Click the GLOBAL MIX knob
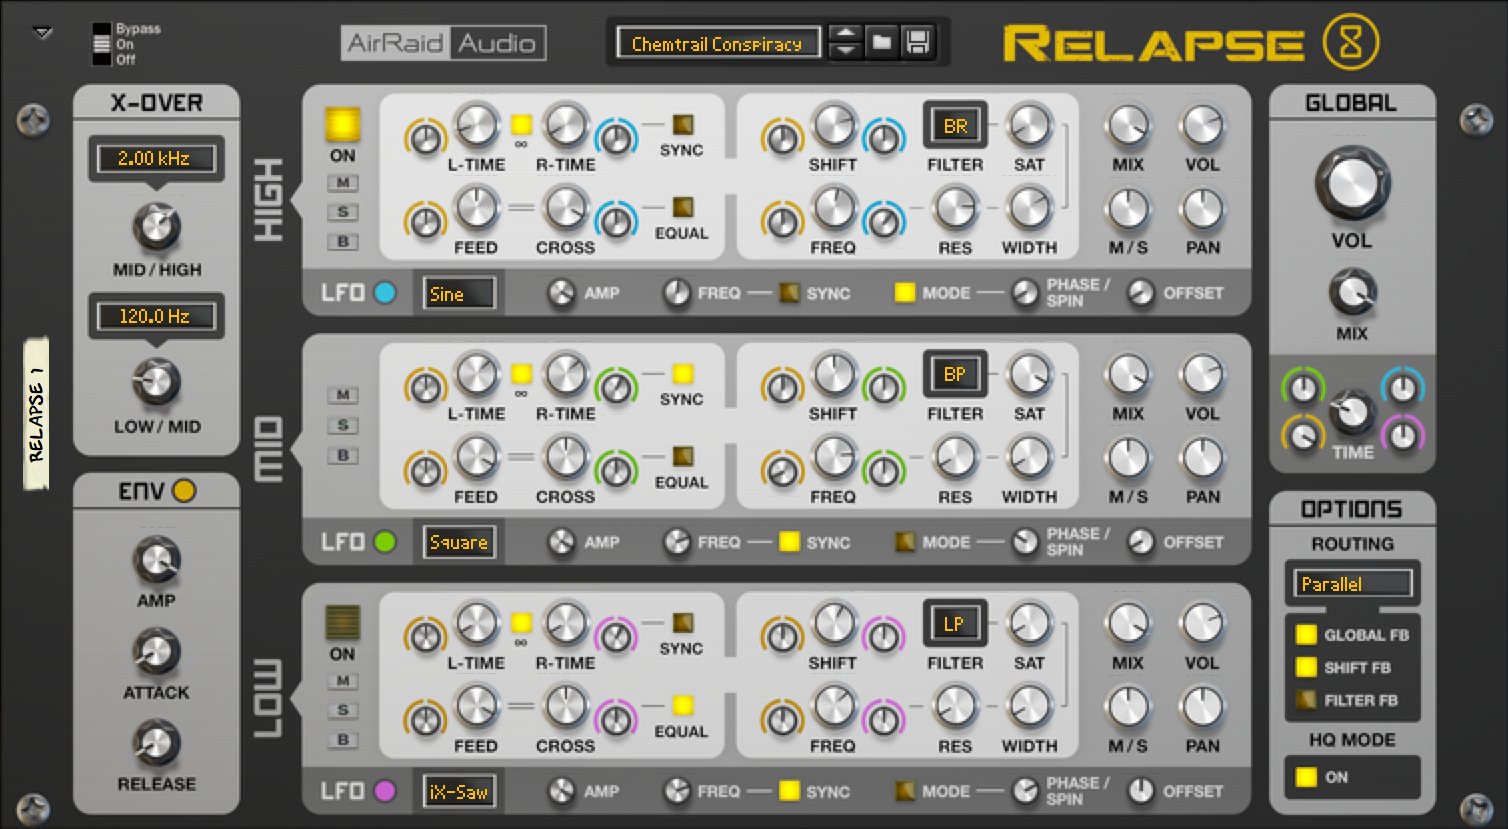Viewport: 1508px width, 829px height. click(1352, 293)
